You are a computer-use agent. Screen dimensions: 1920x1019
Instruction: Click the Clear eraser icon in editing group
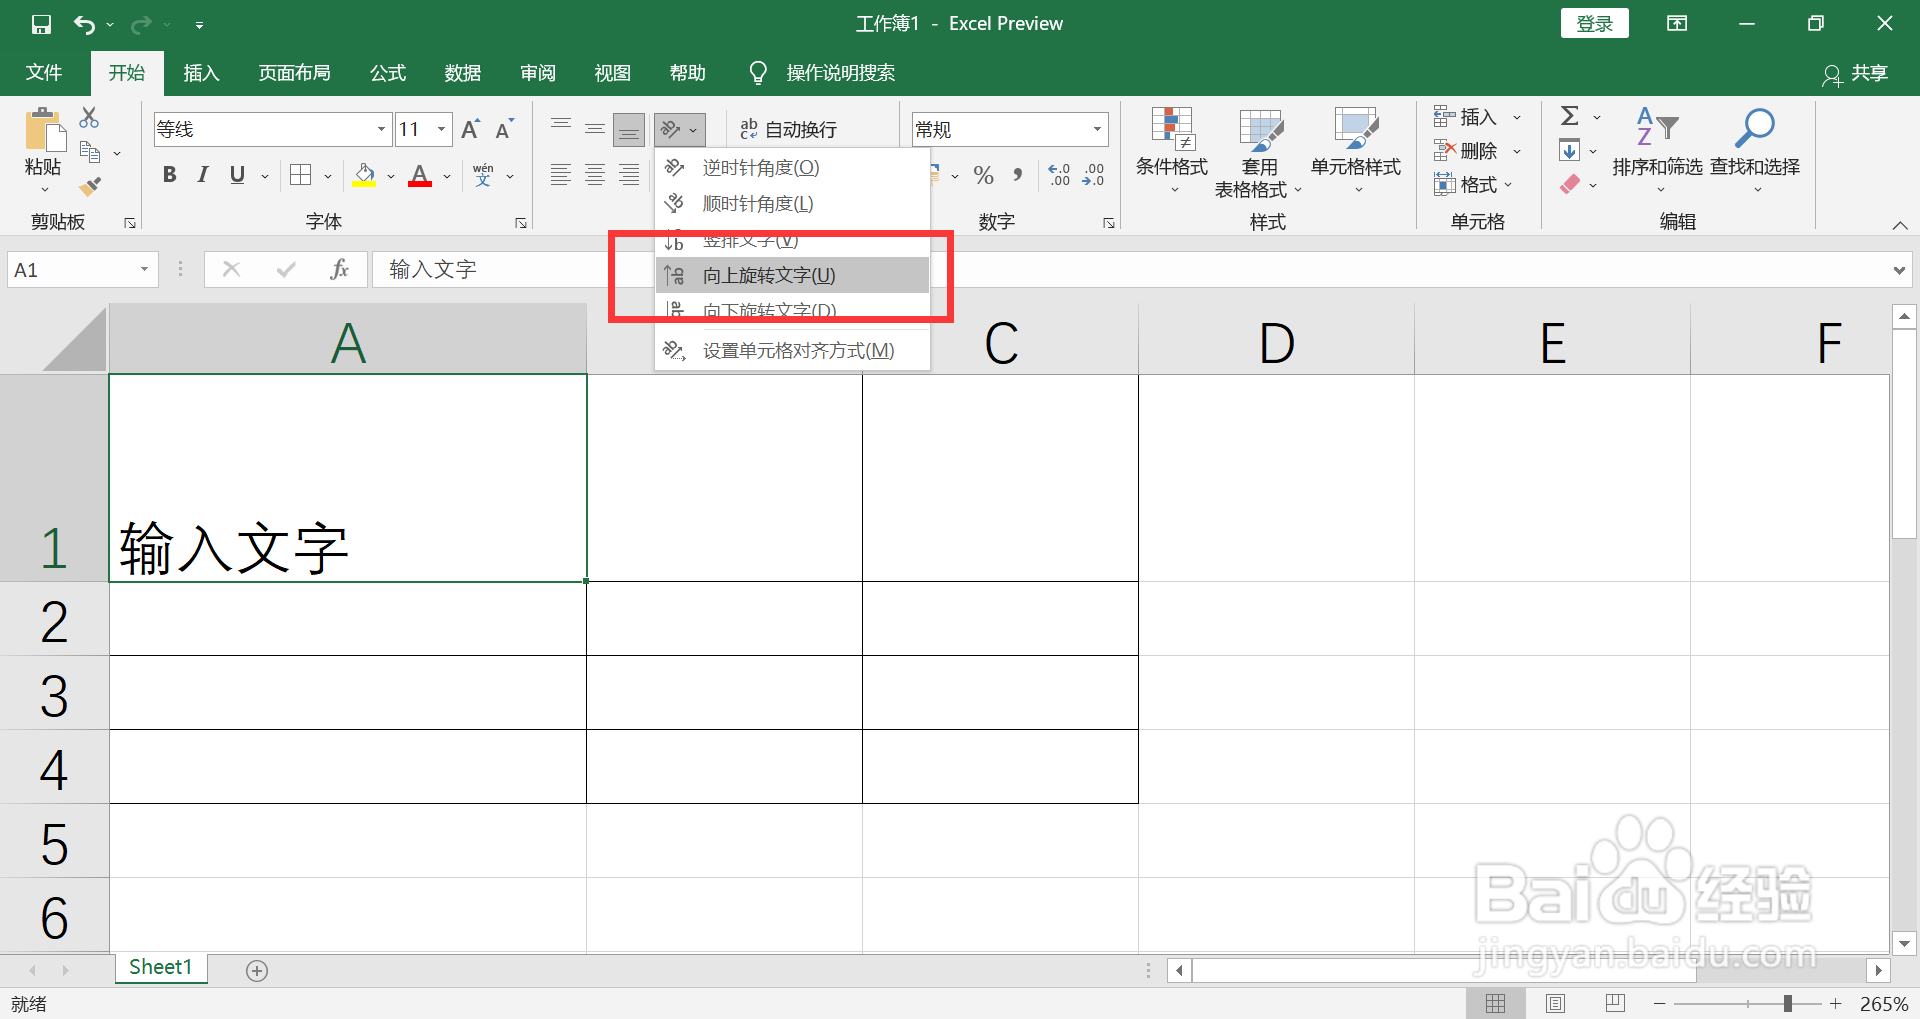click(x=1570, y=185)
